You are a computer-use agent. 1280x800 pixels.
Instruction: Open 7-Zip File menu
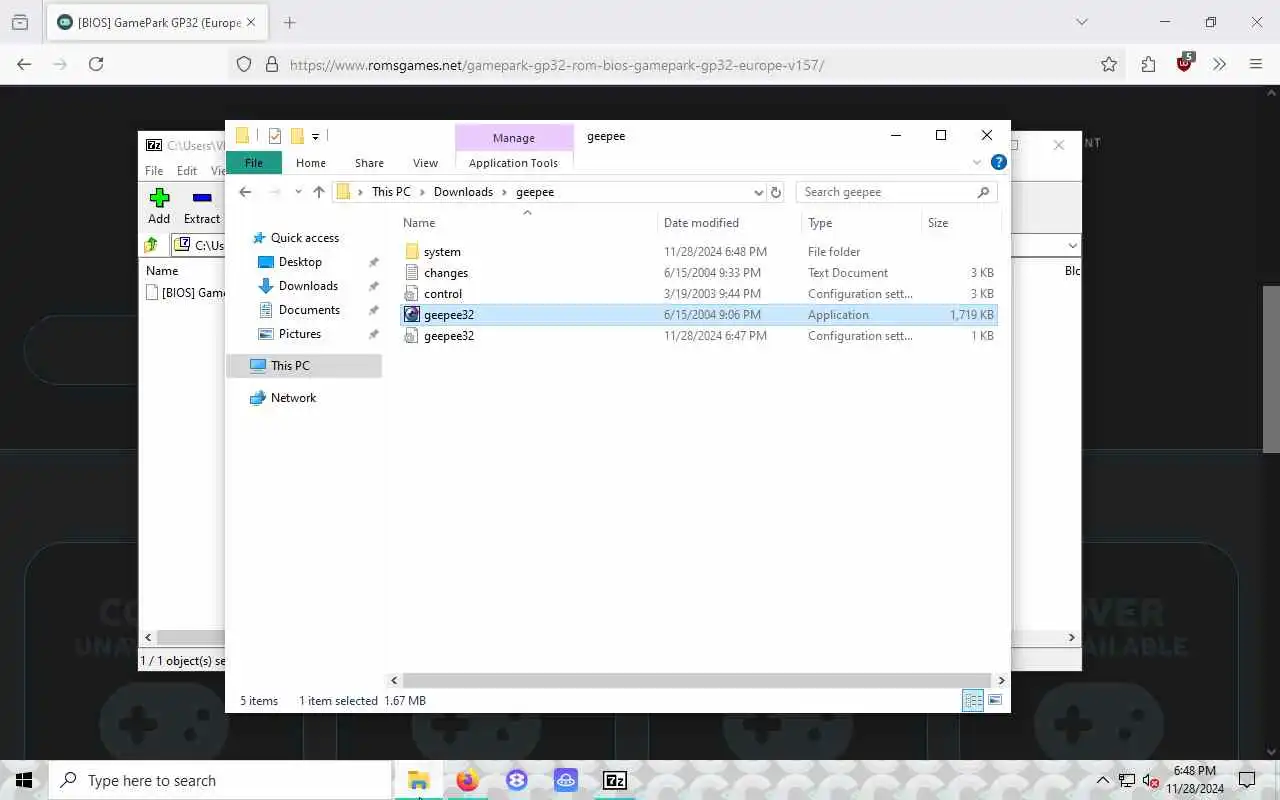point(154,171)
